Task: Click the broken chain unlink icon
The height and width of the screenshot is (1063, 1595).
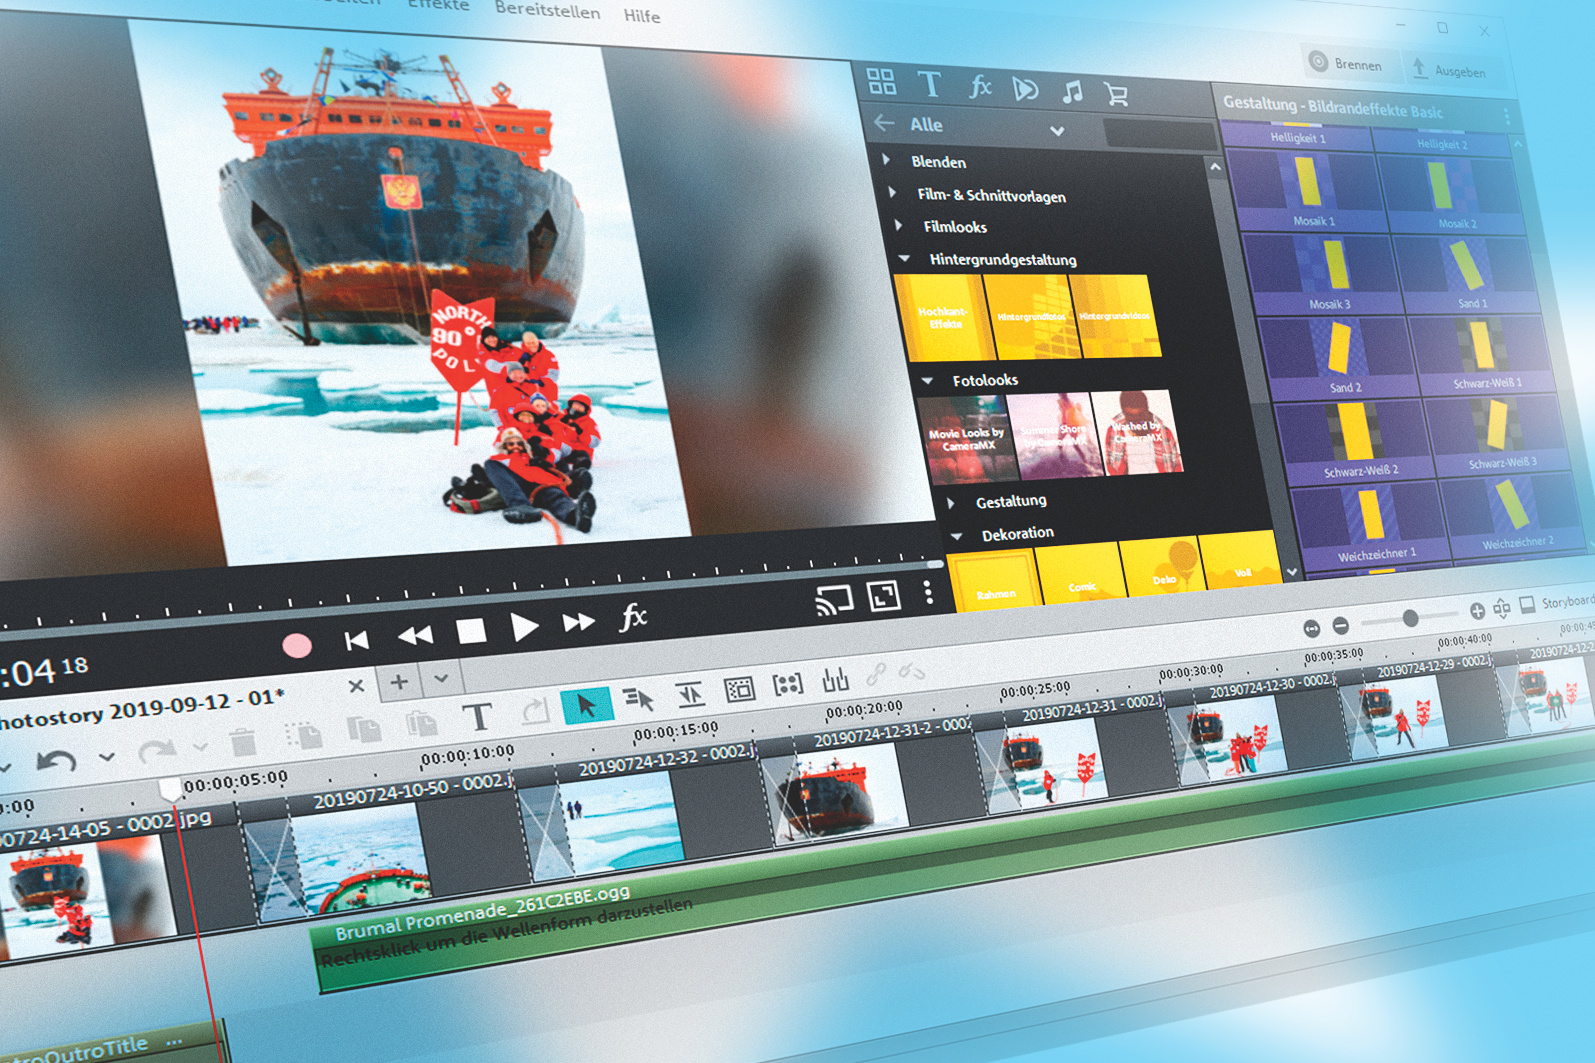Action: (x=911, y=672)
